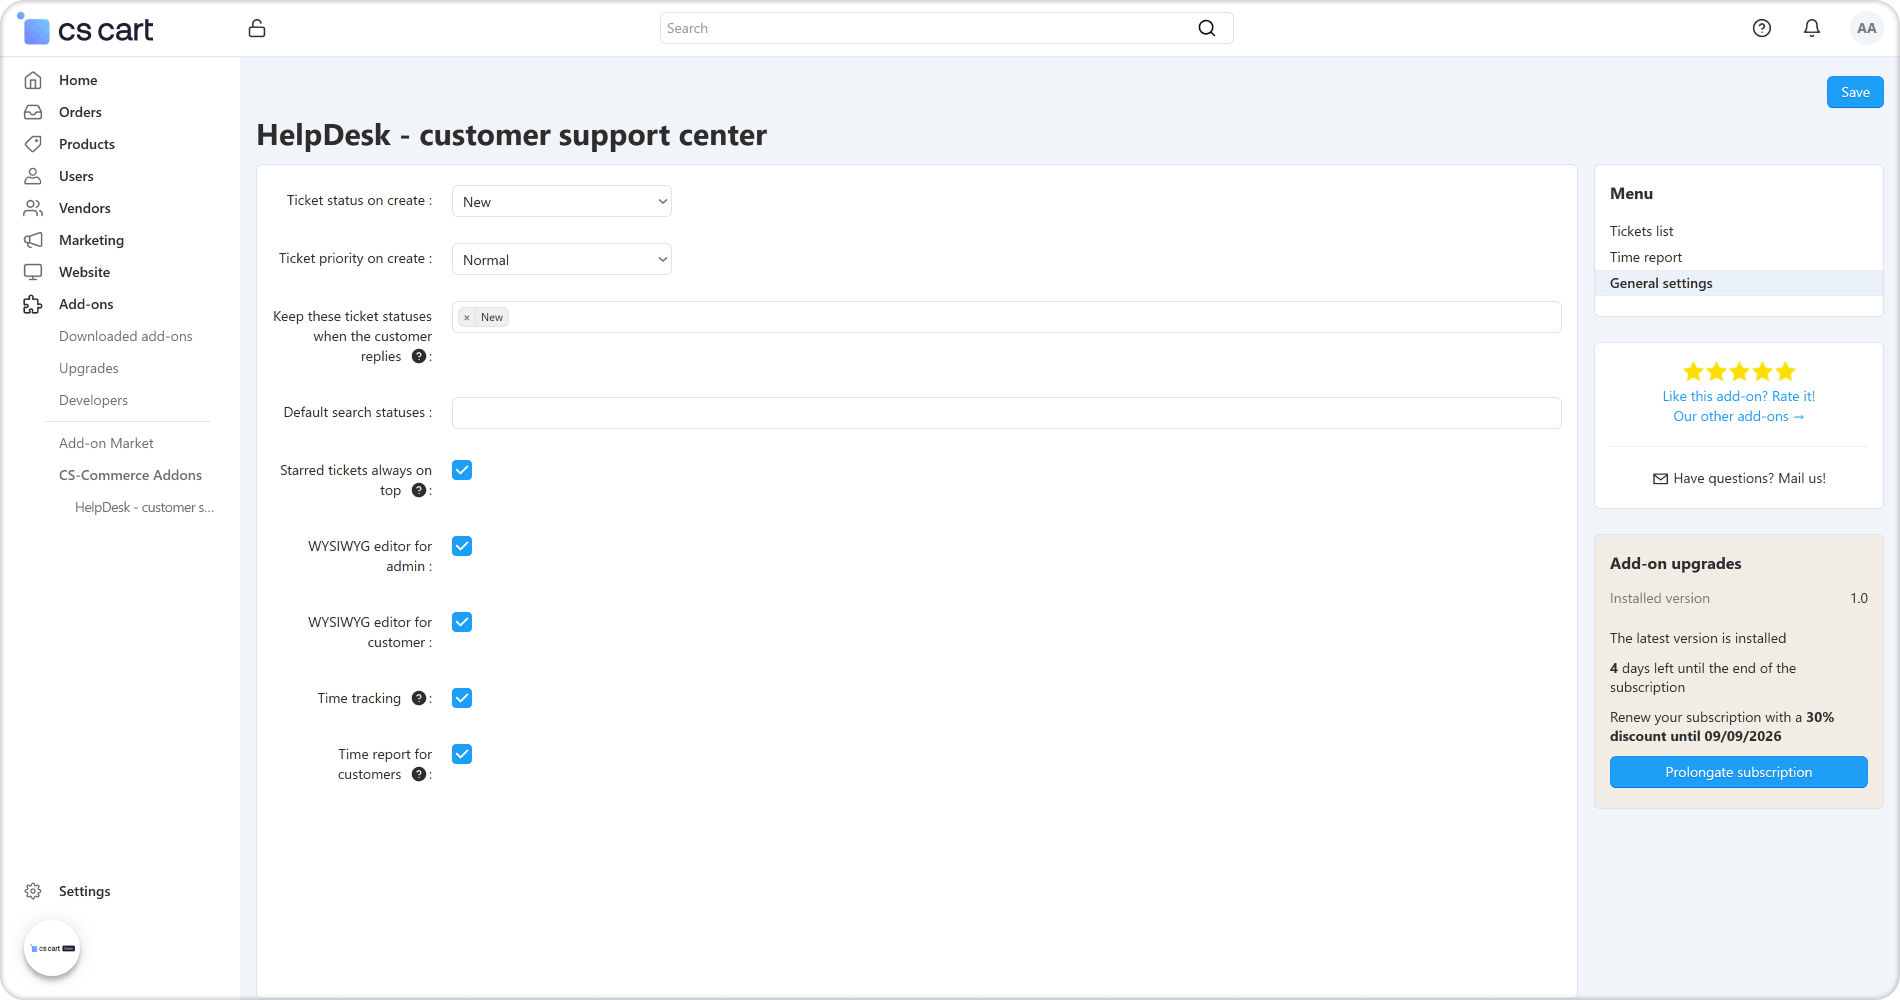1900x1000 pixels.
Task: Open Ticket priority on create dropdown
Action: click(562, 259)
